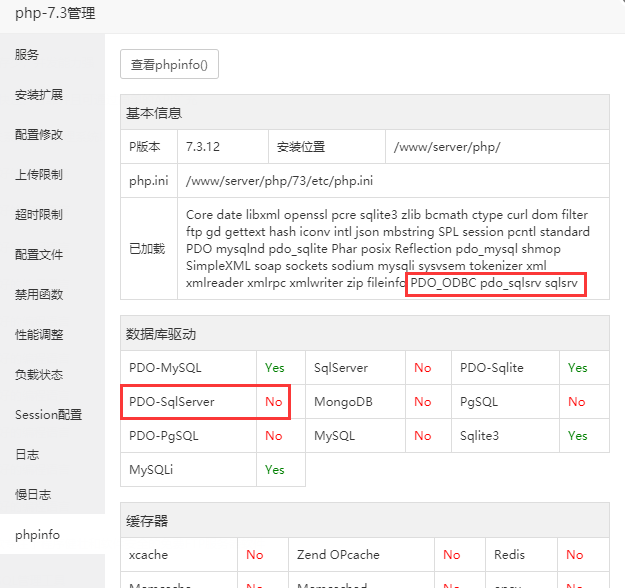Click the SqlServer cell
This screenshot has width=625, height=588.
point(355,368)
